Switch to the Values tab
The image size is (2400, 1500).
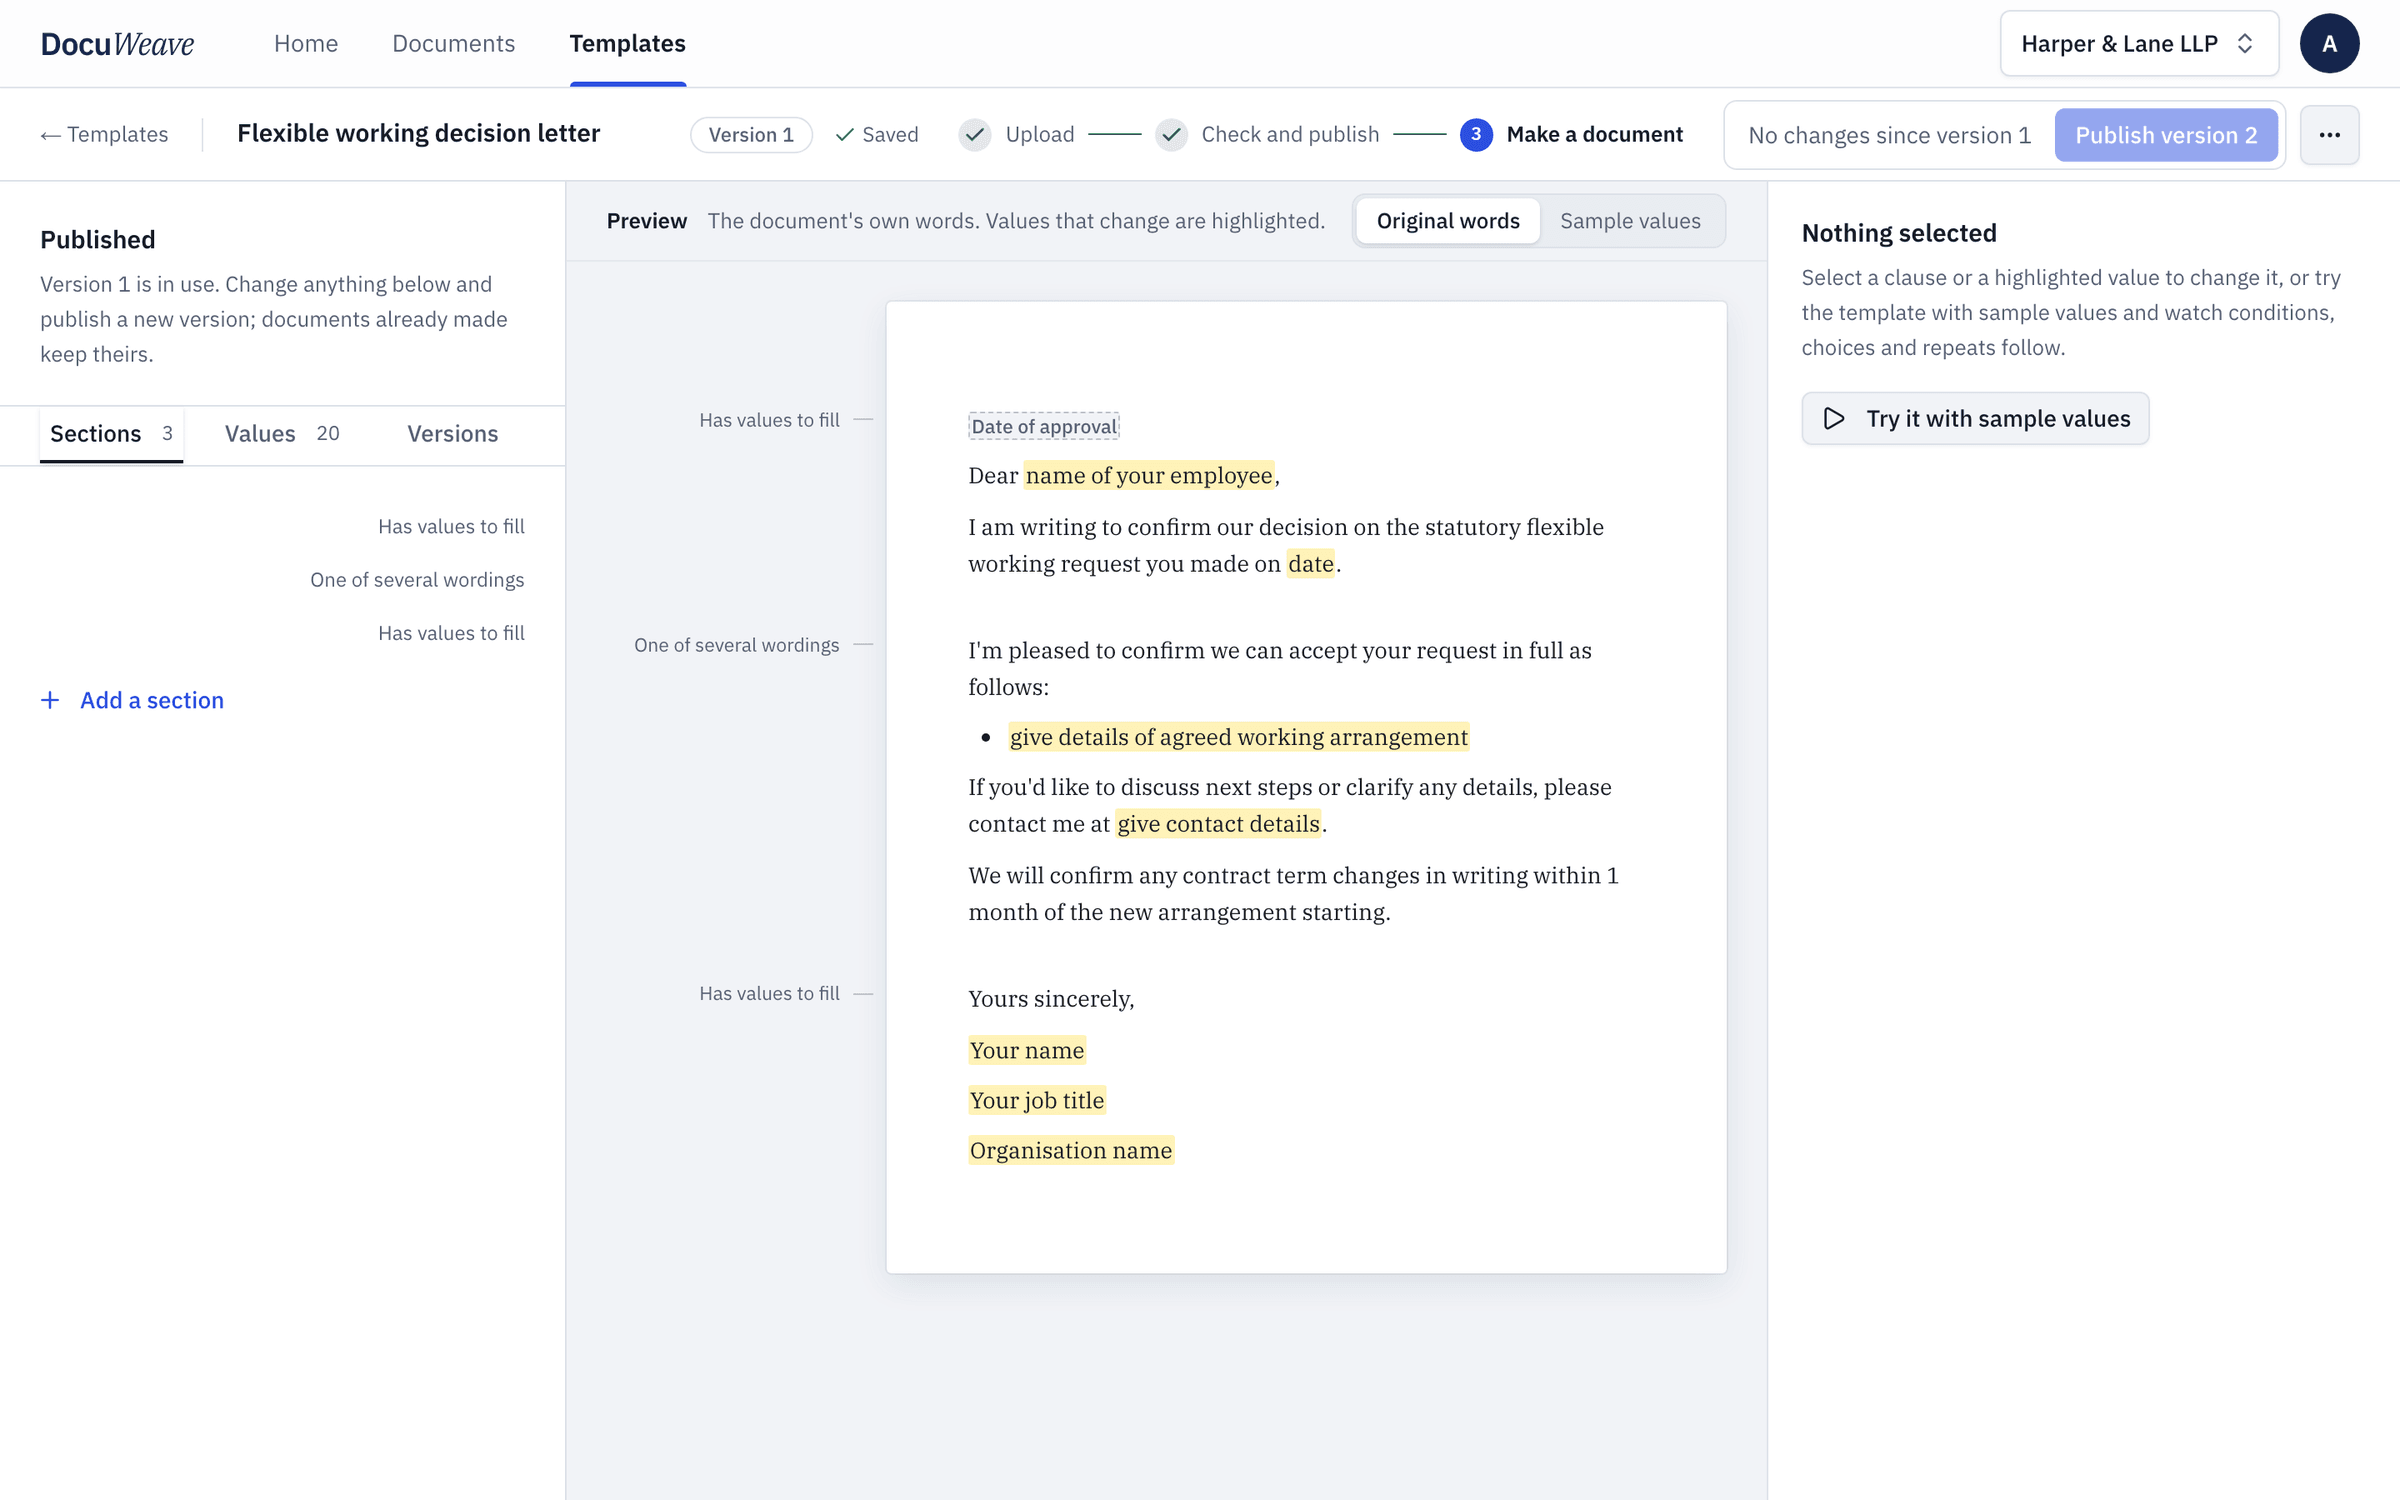click(x=282, y=434)
